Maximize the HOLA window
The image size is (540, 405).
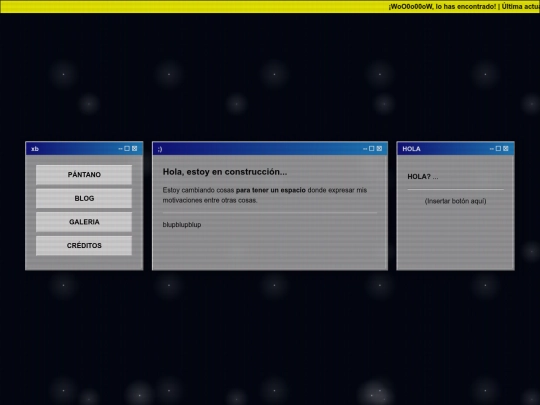[498, 148]
